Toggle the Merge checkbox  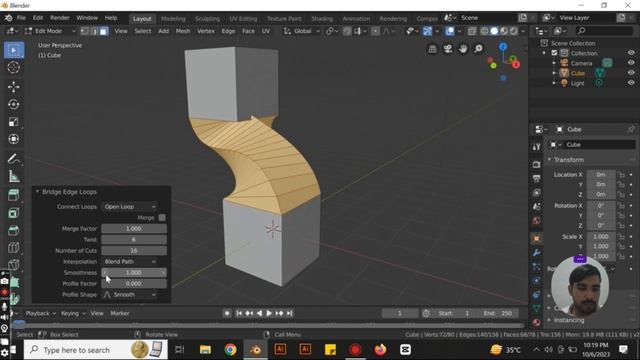pyautogui.click(x=162, y=218)
